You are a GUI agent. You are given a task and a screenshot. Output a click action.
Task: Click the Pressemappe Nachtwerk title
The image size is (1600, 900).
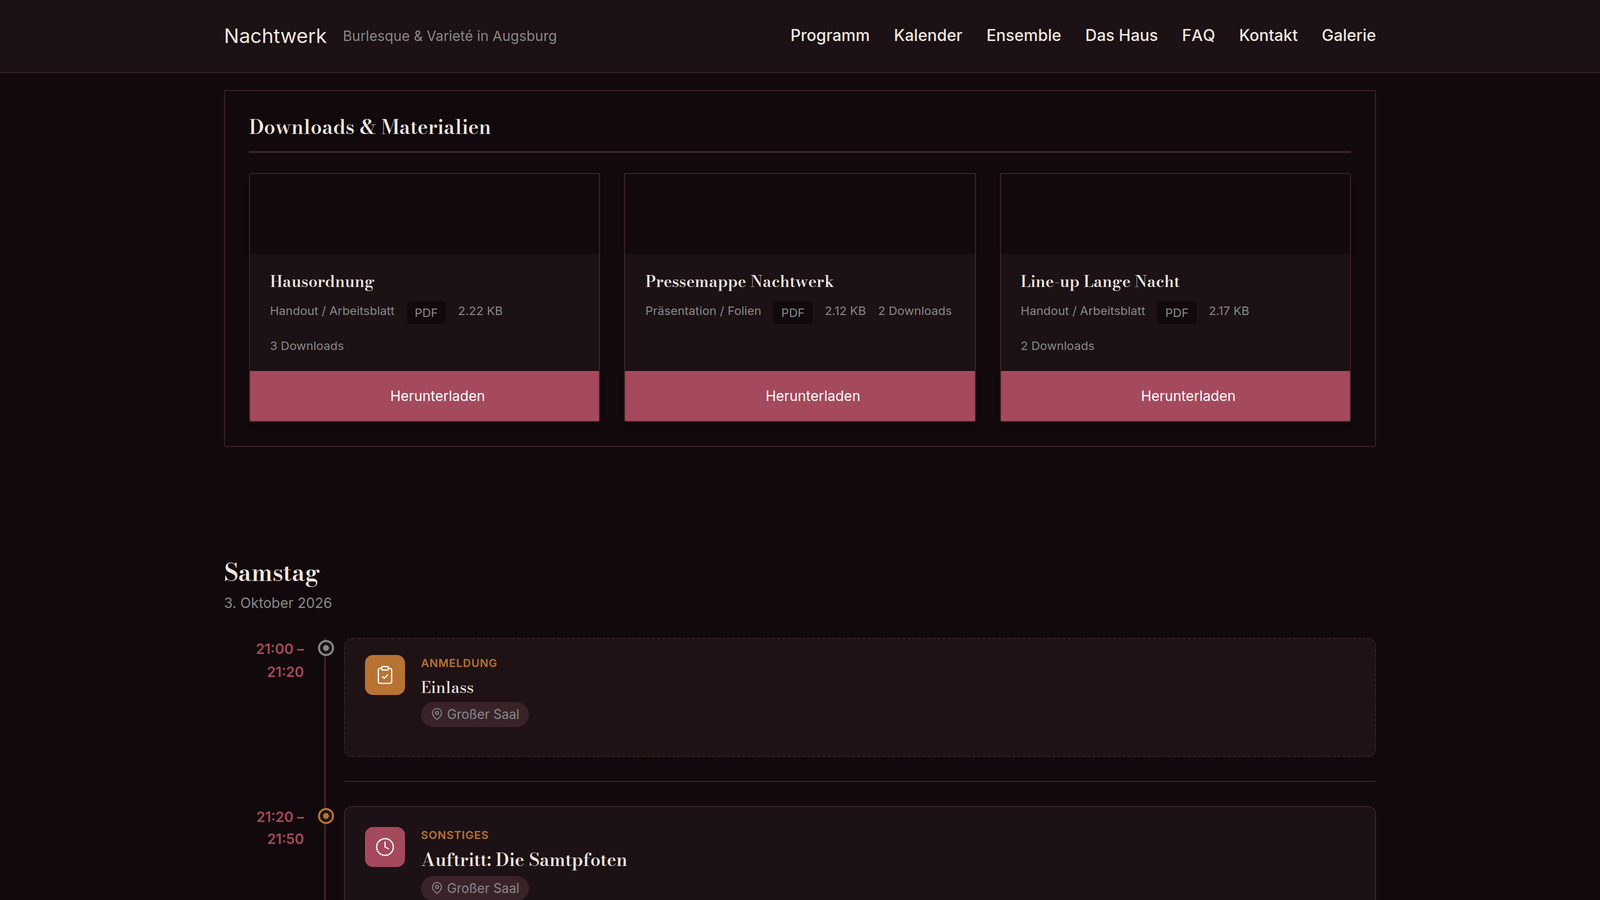pos(739,282)
